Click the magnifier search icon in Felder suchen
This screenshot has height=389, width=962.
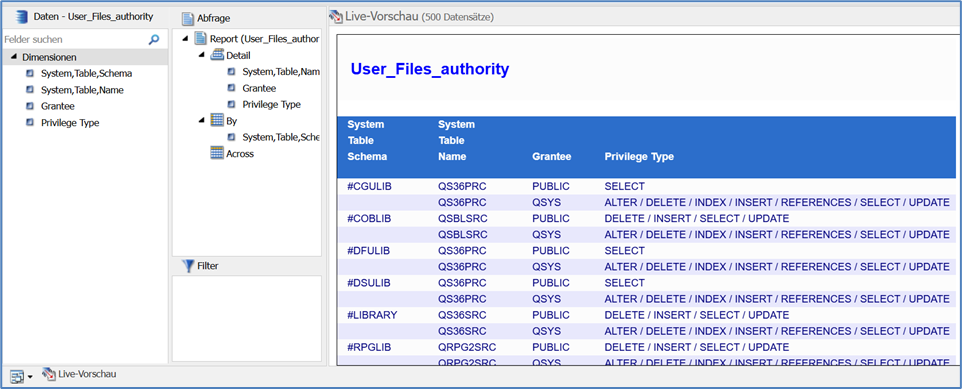coord(154,40)
